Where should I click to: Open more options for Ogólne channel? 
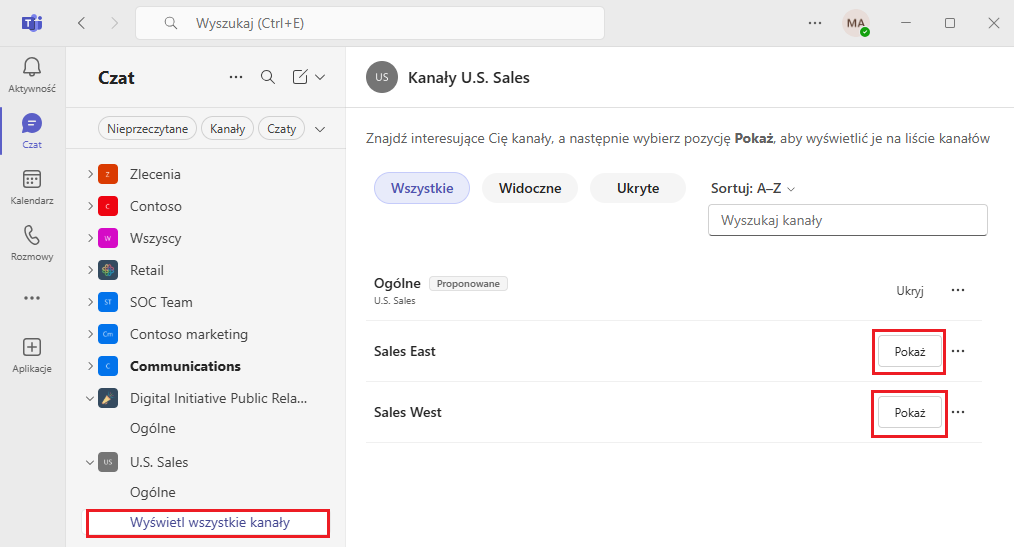coord(958,290)
